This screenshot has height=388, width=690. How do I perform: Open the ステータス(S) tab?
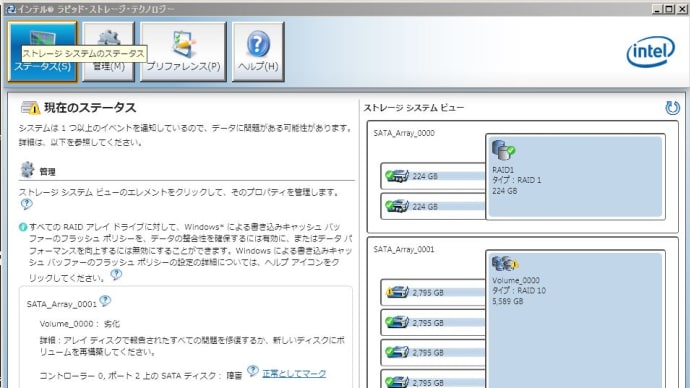42,52
